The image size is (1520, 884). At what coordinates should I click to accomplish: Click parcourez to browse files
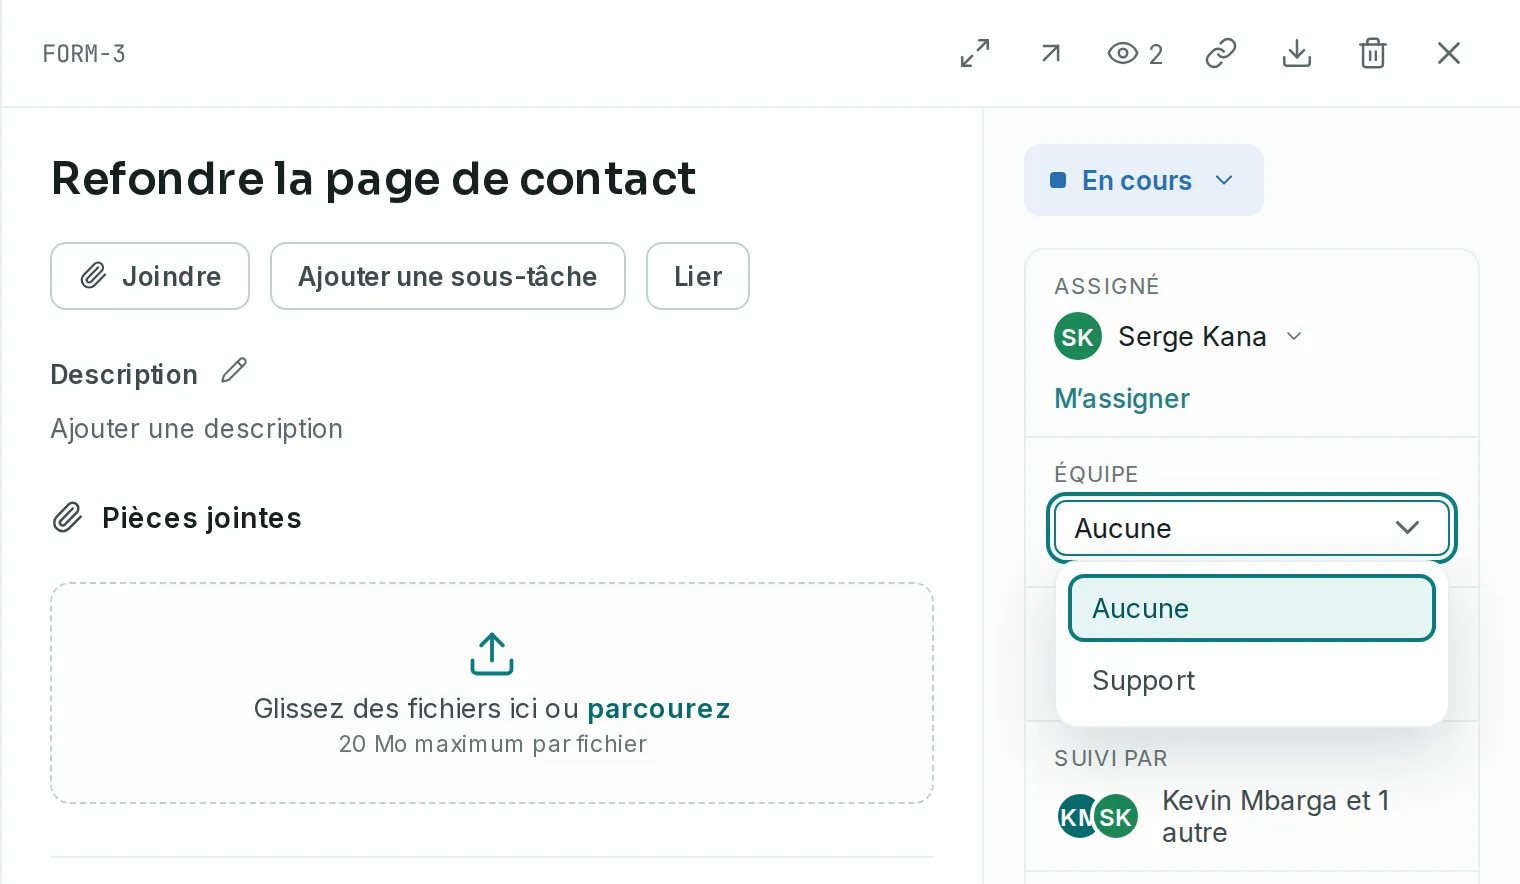(658, 708)
